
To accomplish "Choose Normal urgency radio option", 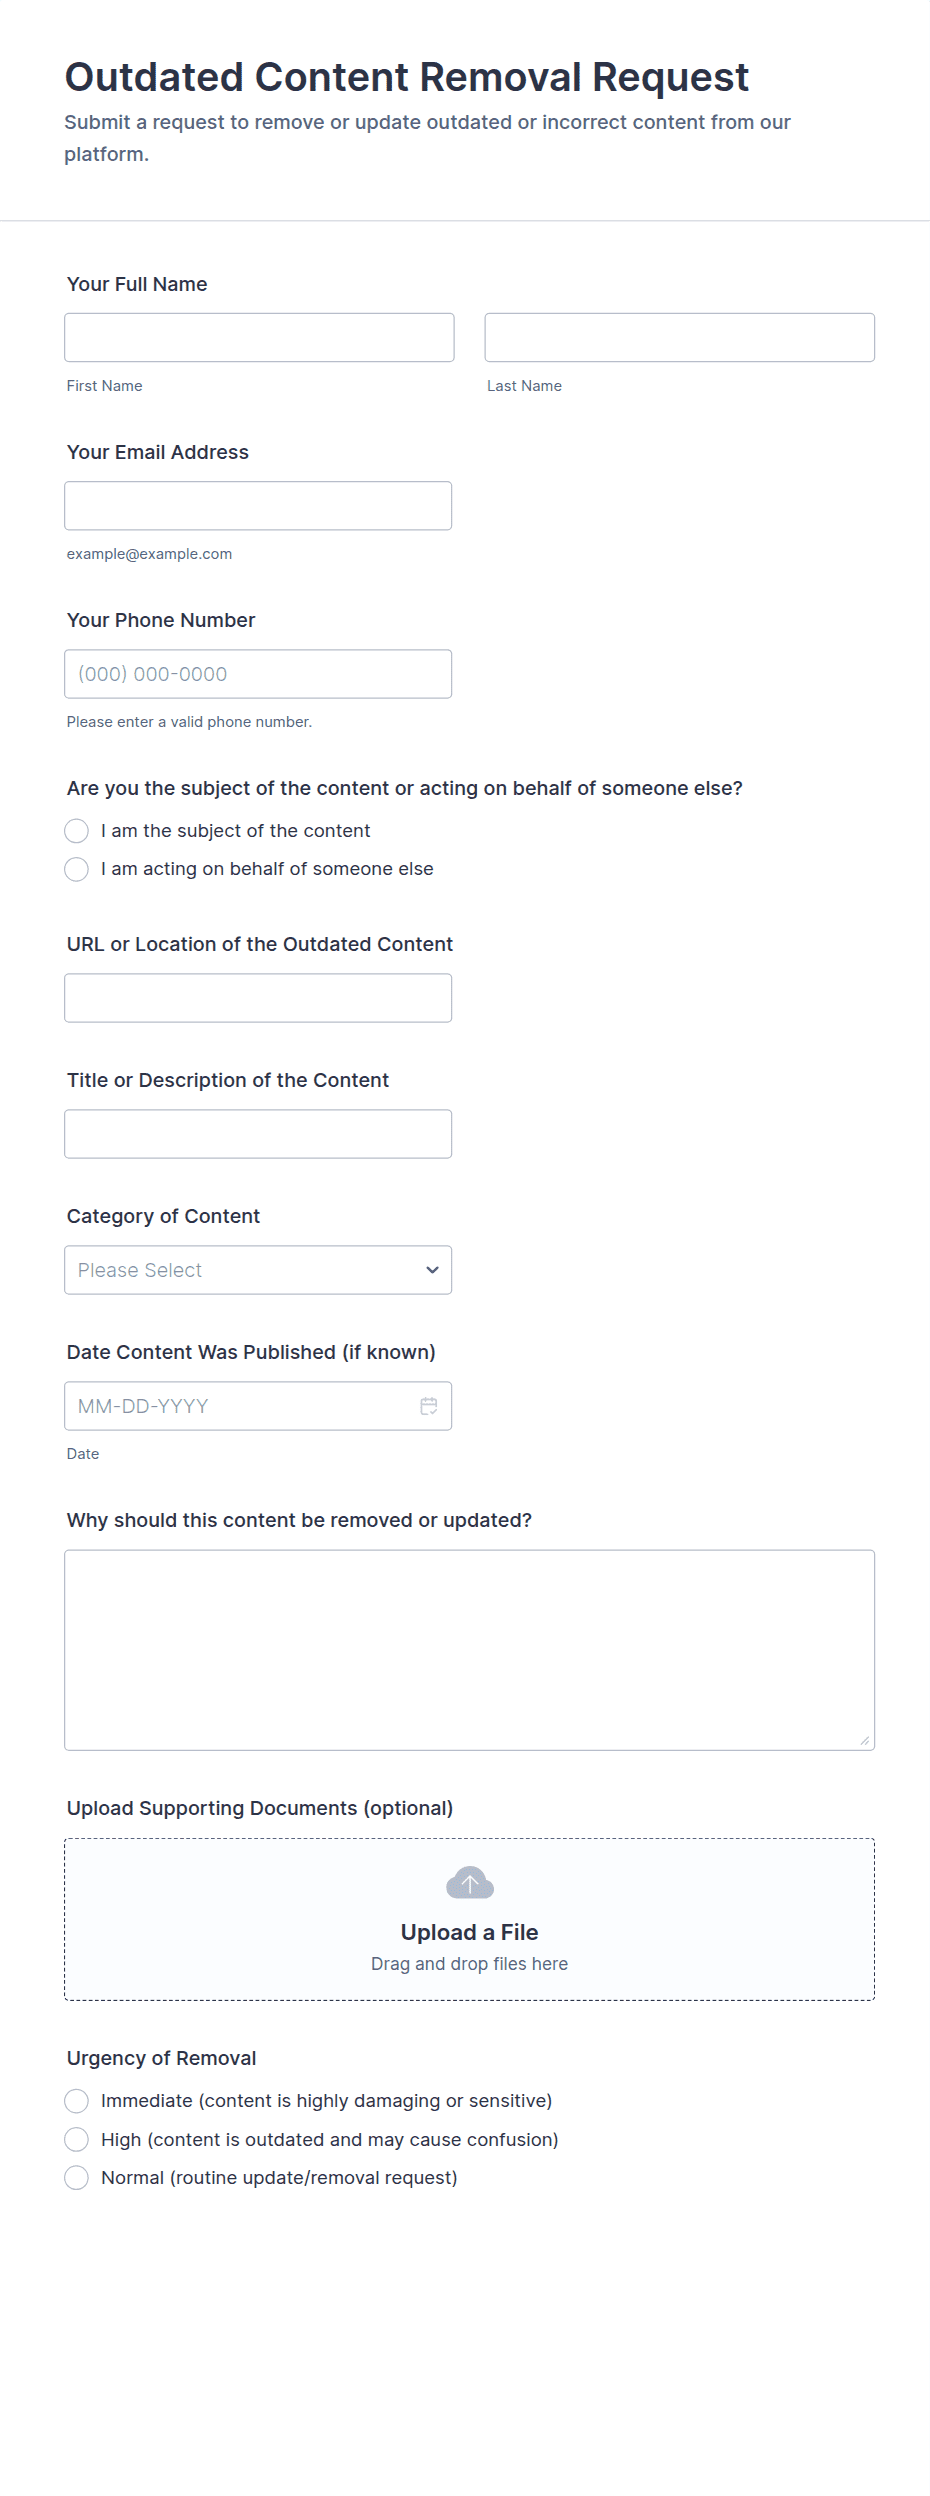I will (x=77, y=2178).
